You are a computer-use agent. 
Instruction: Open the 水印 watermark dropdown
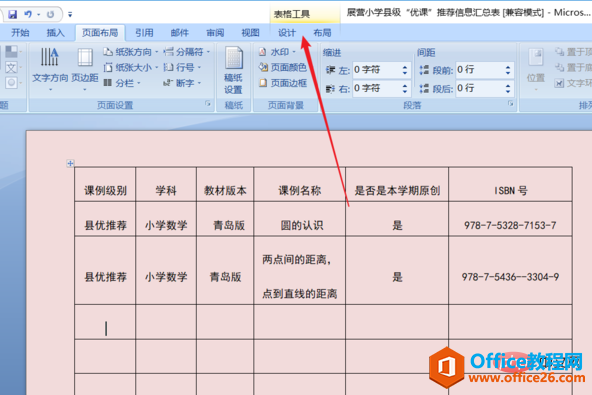click(x=278, y=52)
